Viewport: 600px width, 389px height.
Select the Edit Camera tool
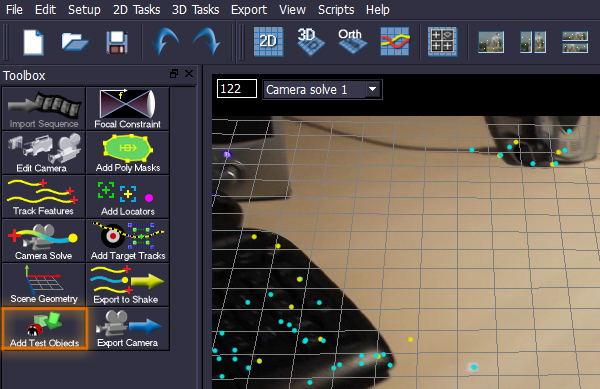(44, 153)
